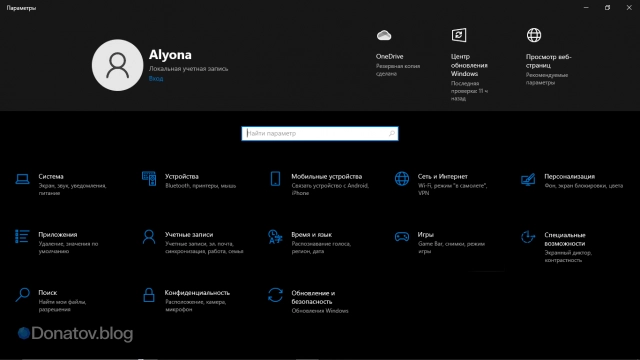640x360 pixels.
Task: Select the Обновление и безопасность arrows icon
Action: [276, 295]
